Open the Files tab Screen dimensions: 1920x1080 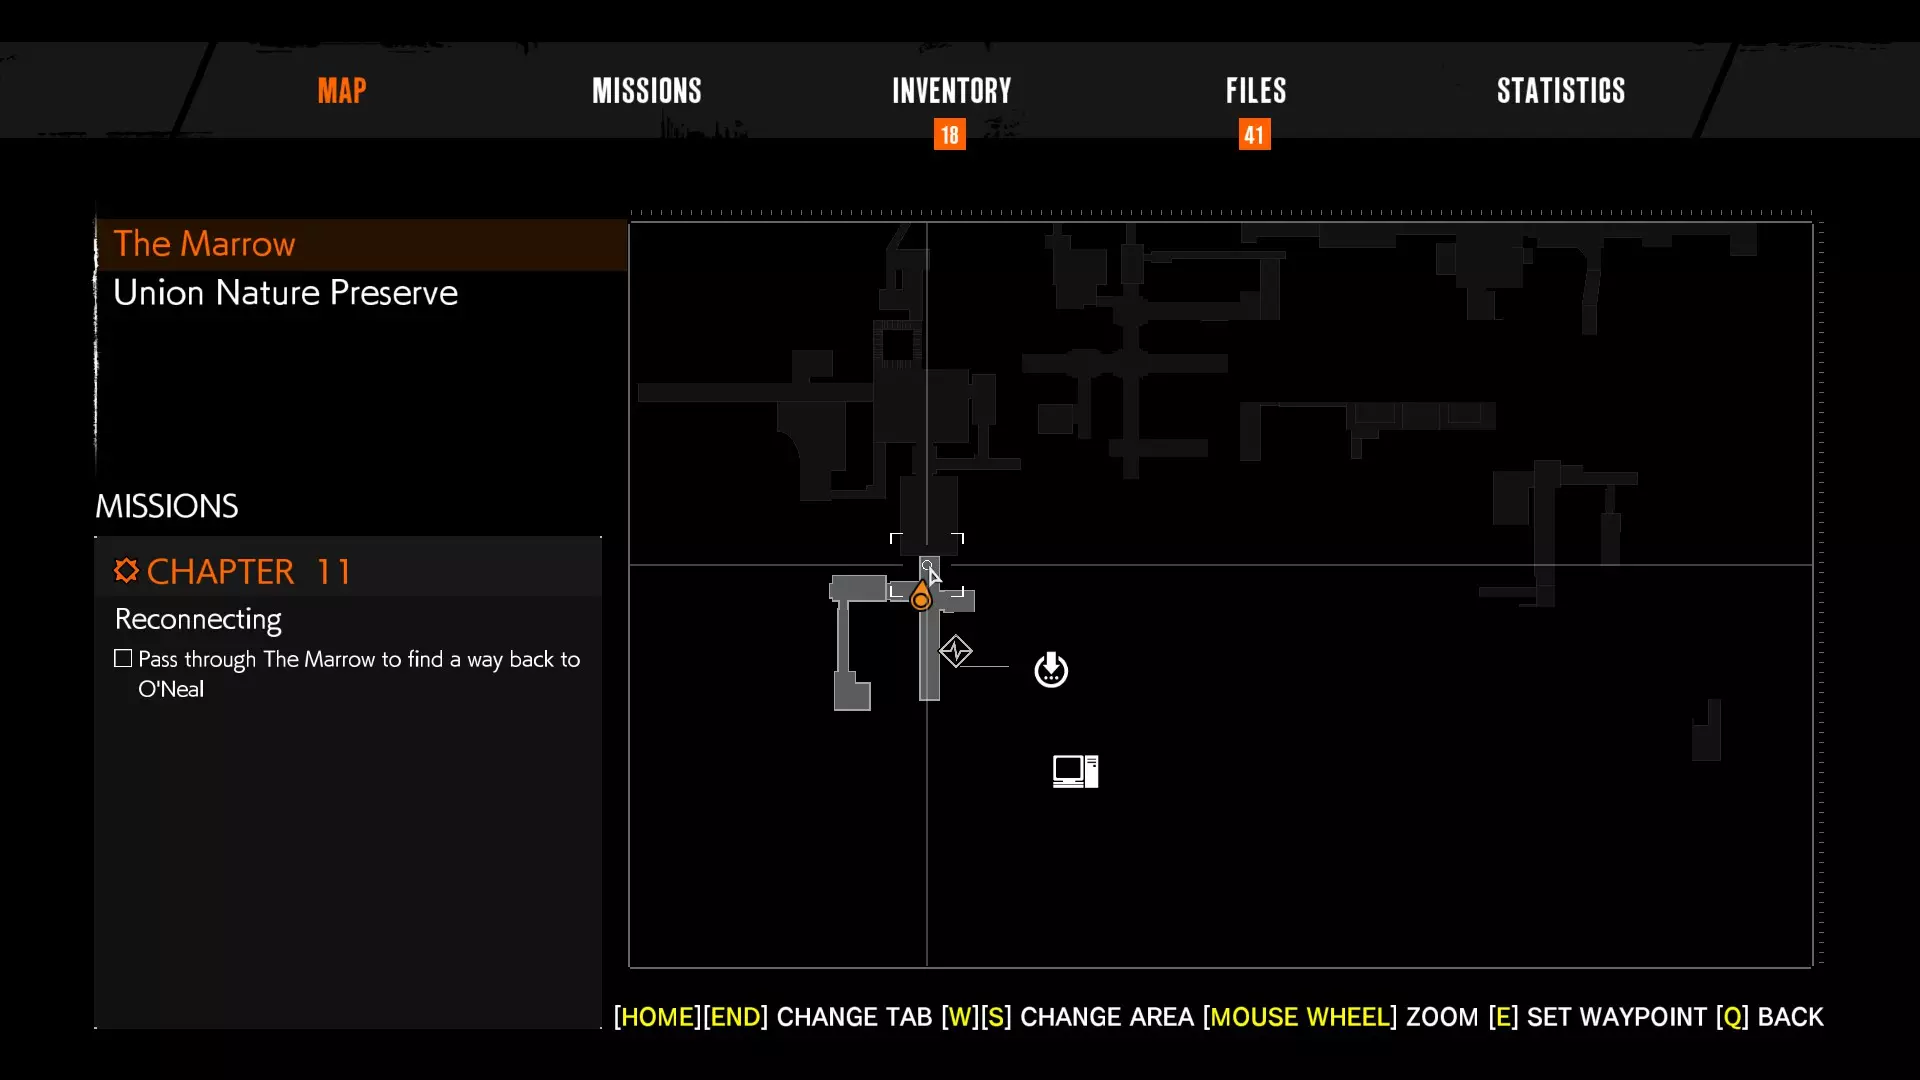(x=1256, y=91)
